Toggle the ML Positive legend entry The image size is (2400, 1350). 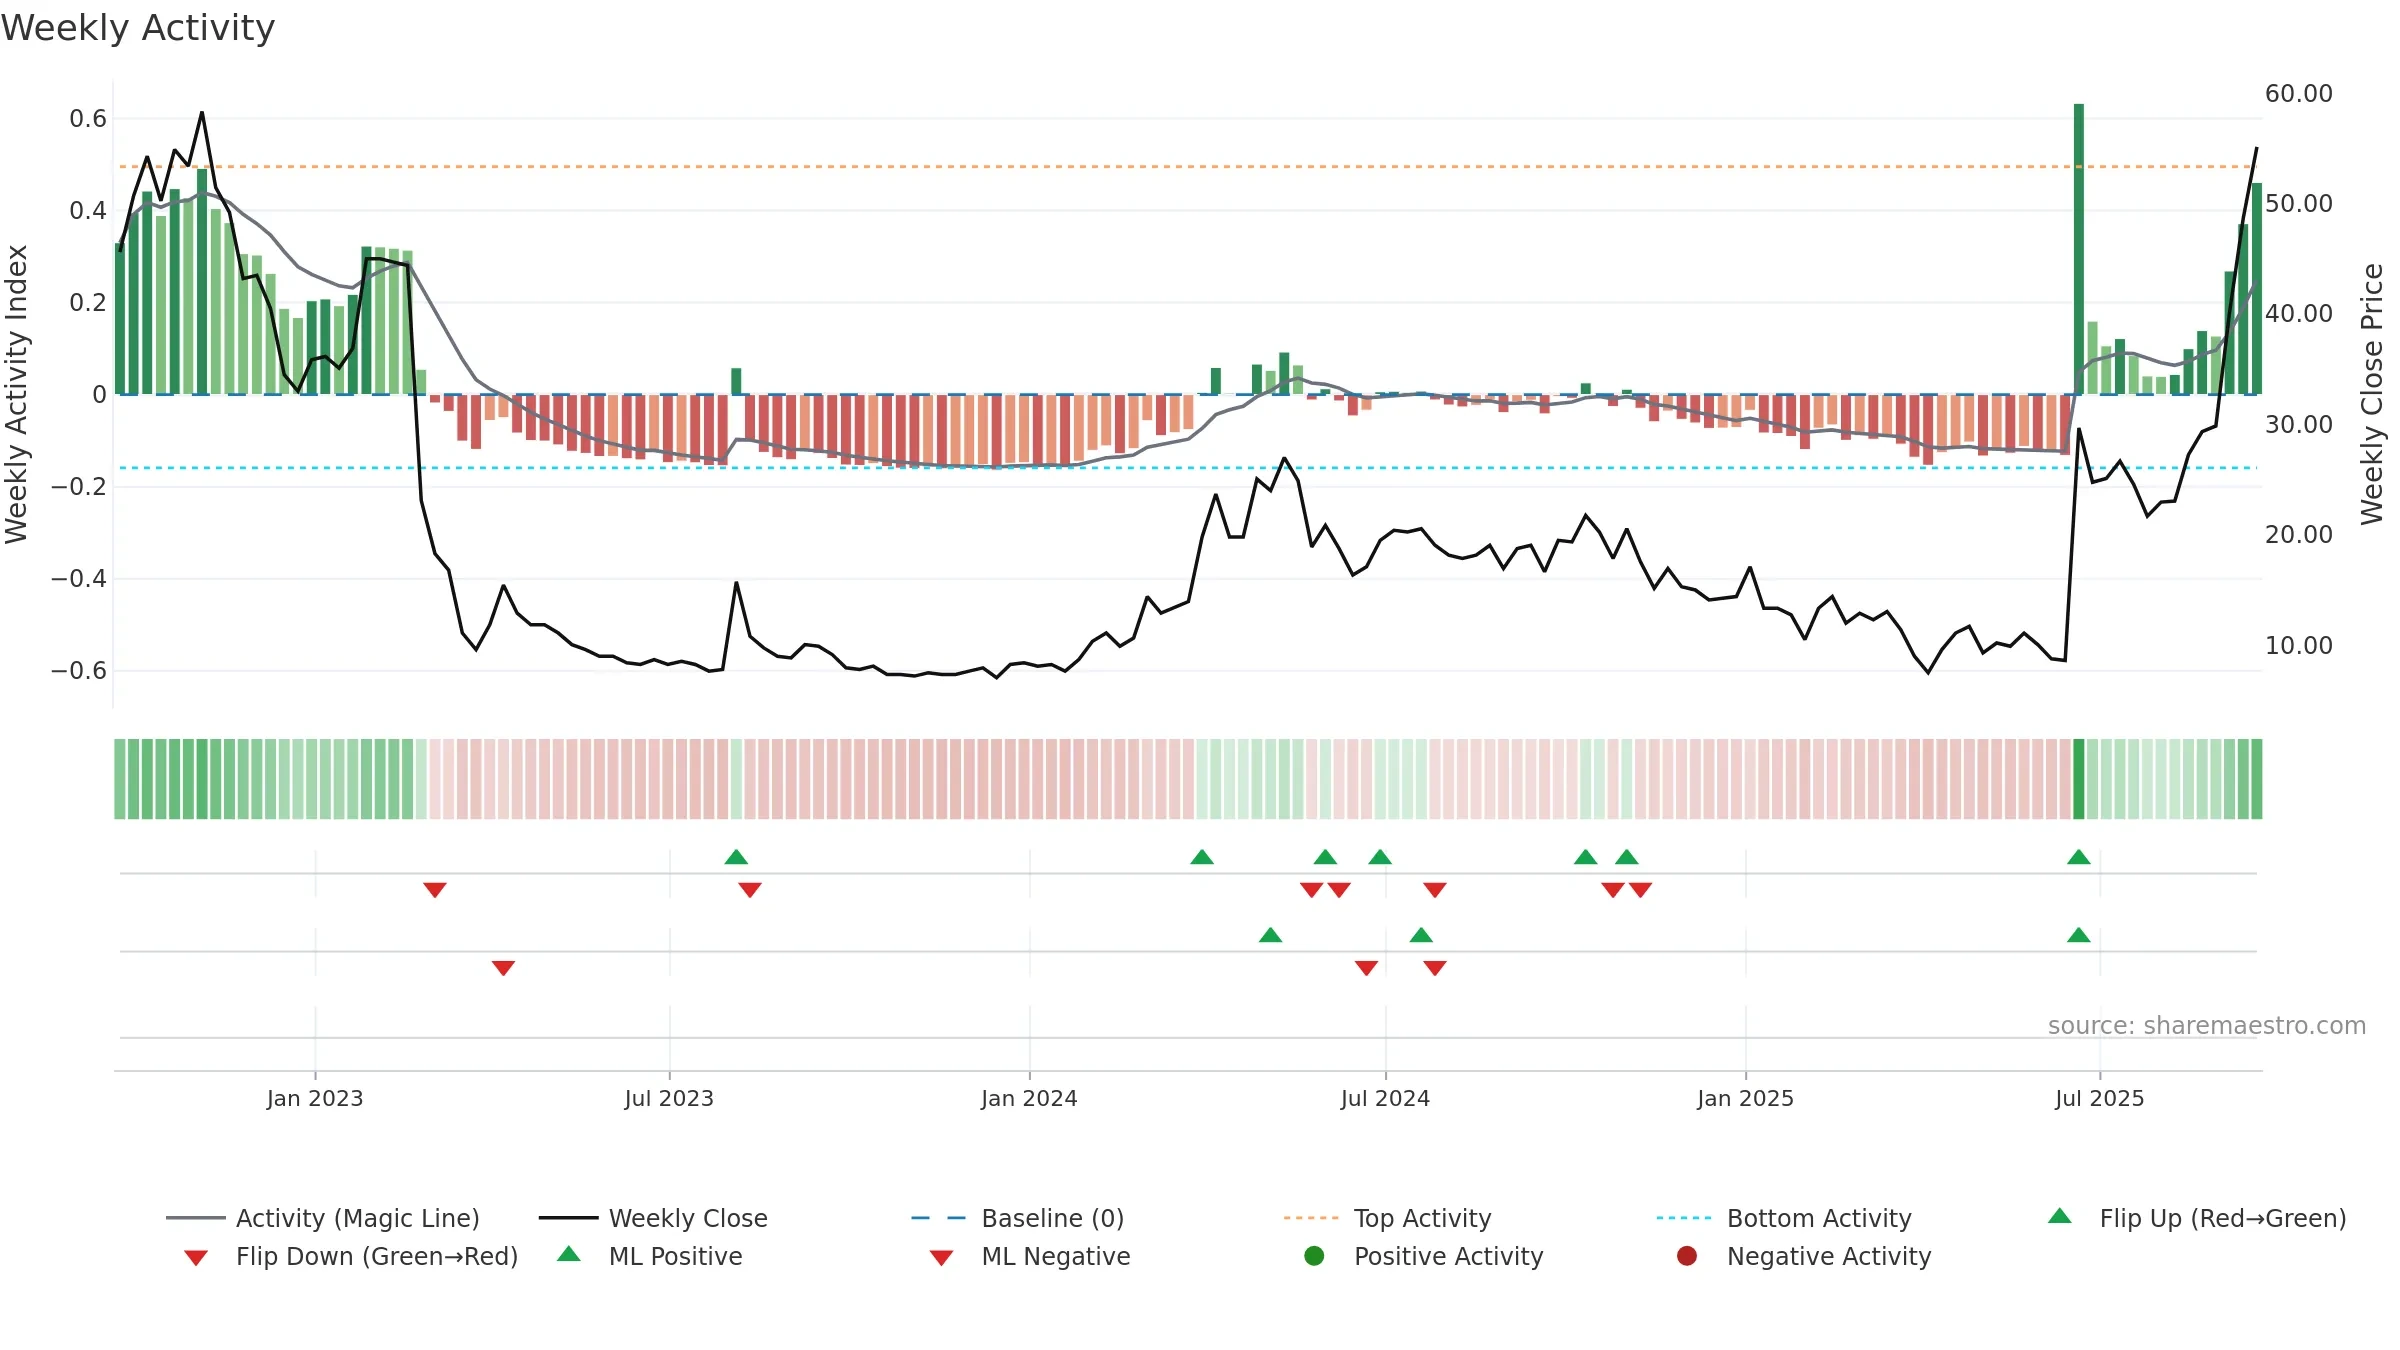tap(650, 1256)
